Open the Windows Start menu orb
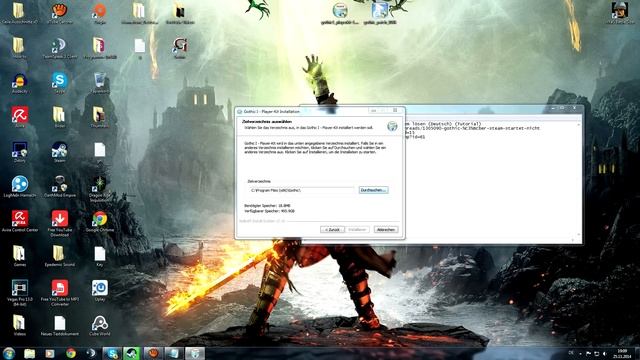The width and height of the screenshot is (640, 360). [x=9, y=353]
